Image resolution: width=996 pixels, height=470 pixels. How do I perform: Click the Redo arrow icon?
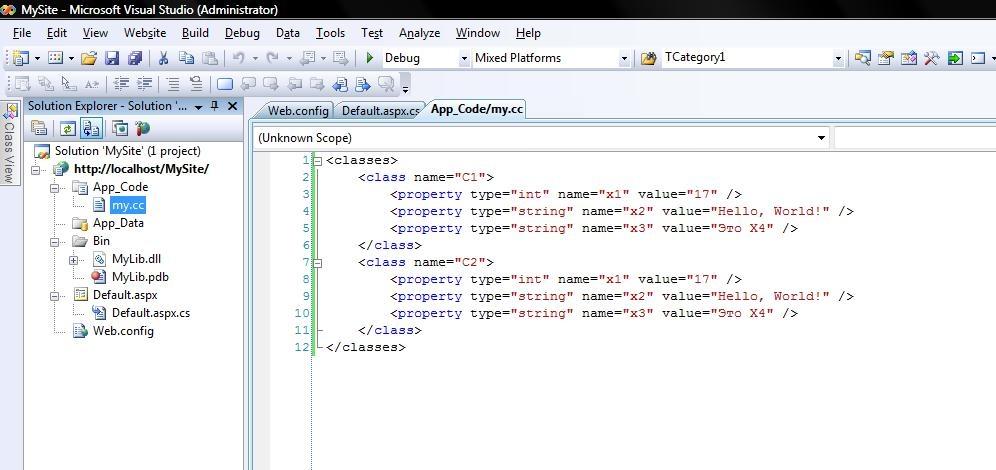(273, 58)
